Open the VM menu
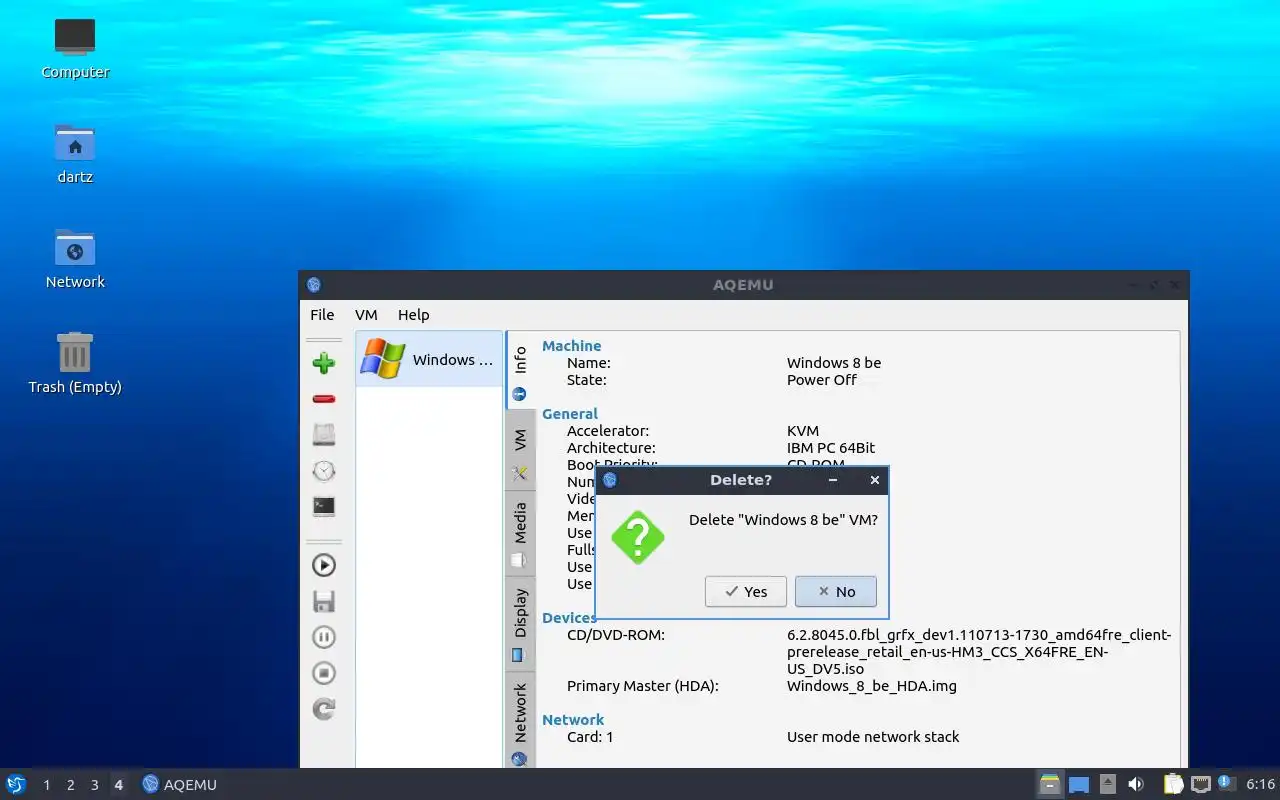Screen dimensions: 1280x800 point(366,314)
